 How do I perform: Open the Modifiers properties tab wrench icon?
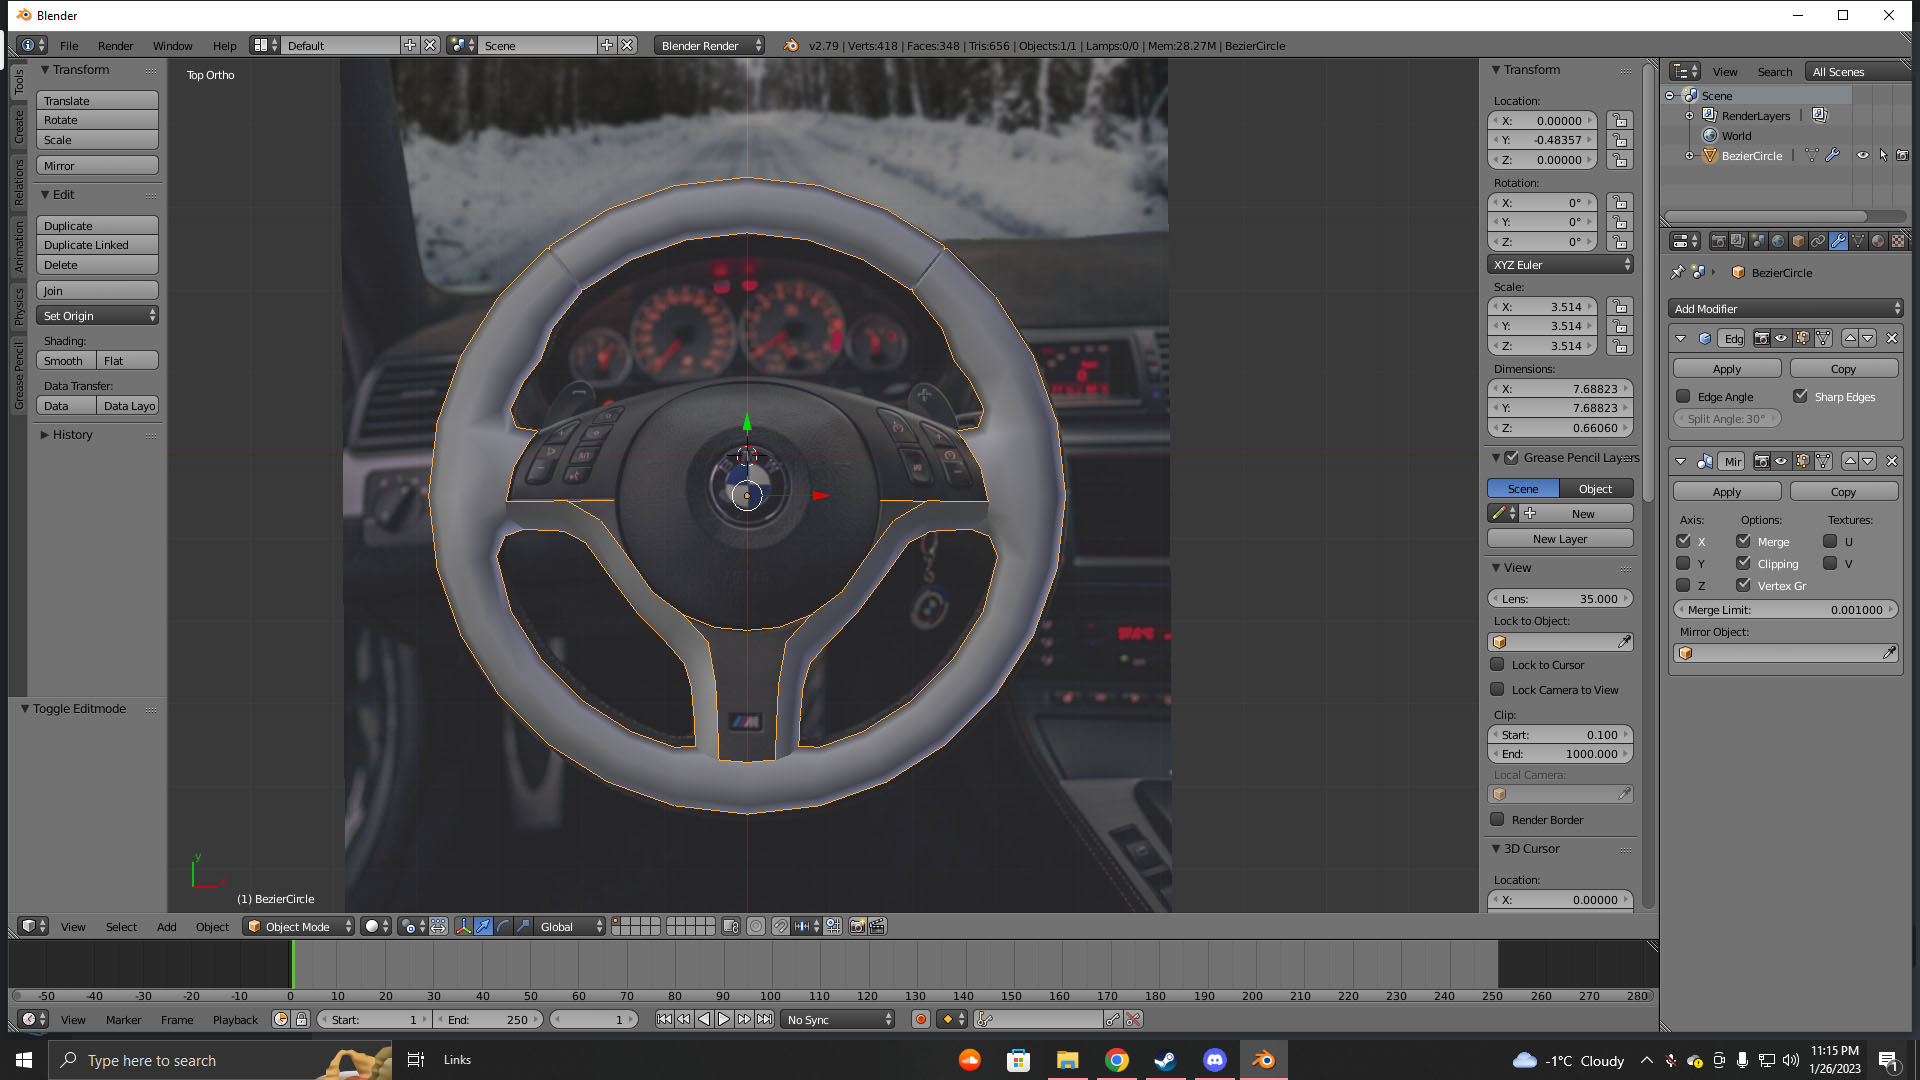(x=1838, y=241)
